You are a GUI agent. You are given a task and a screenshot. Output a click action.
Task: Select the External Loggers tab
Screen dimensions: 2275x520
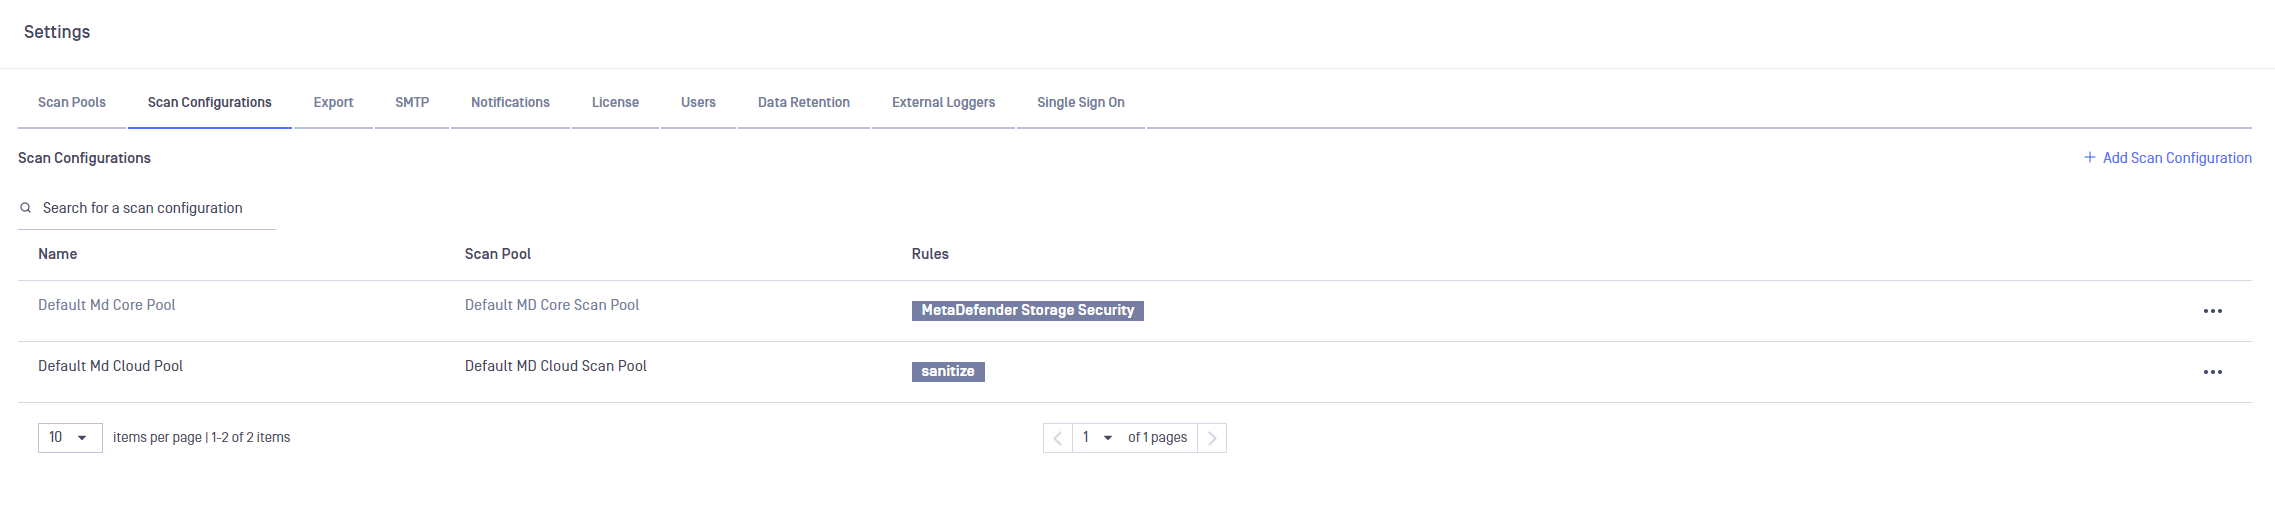tap(943, 102)
